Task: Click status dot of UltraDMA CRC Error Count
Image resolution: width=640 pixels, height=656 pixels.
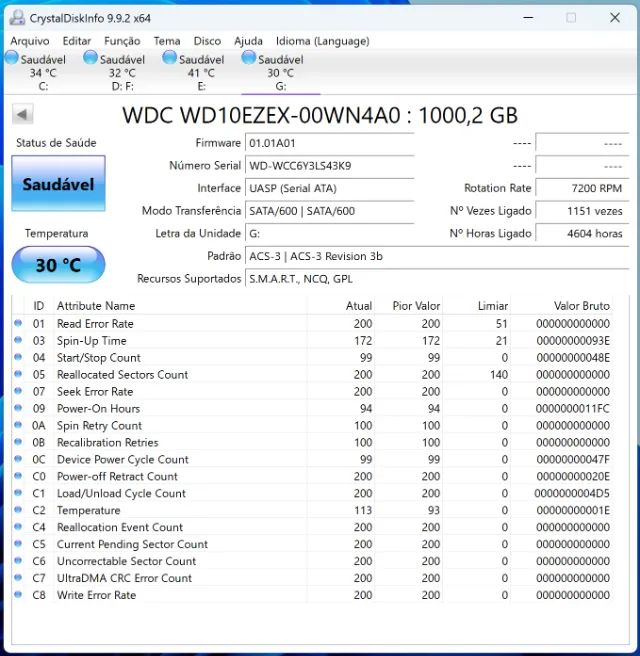Action: pyautogui.click(x=18, y=577)
